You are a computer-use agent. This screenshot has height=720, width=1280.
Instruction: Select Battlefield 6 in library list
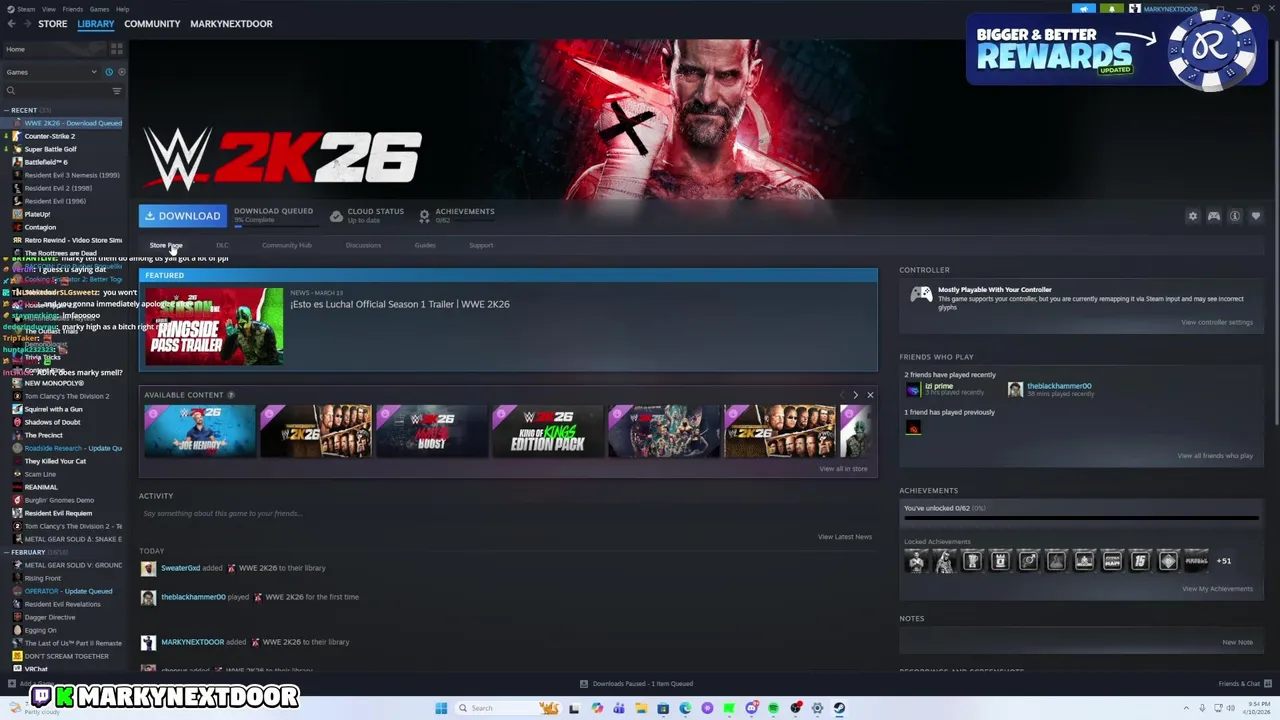(46, 162)
